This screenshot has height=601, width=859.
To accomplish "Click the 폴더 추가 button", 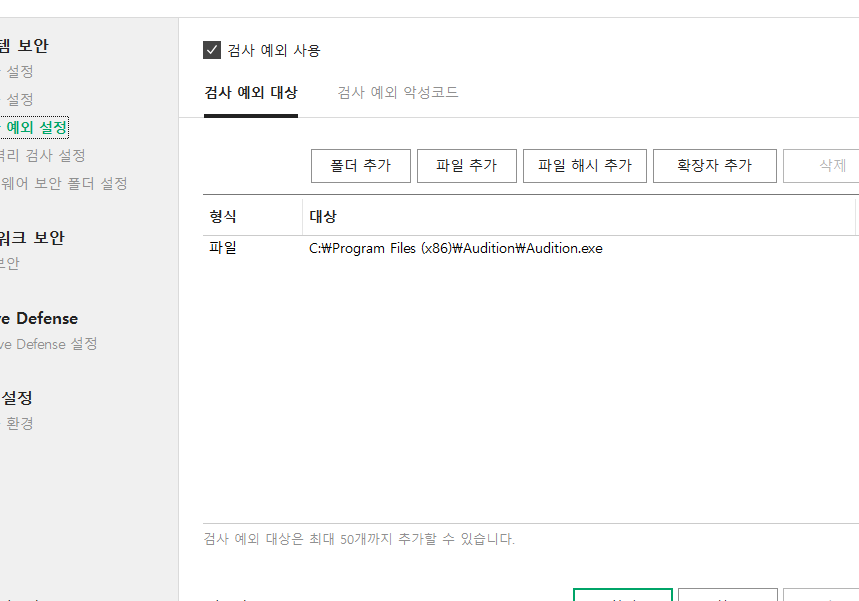I will (x=361, y=166).
